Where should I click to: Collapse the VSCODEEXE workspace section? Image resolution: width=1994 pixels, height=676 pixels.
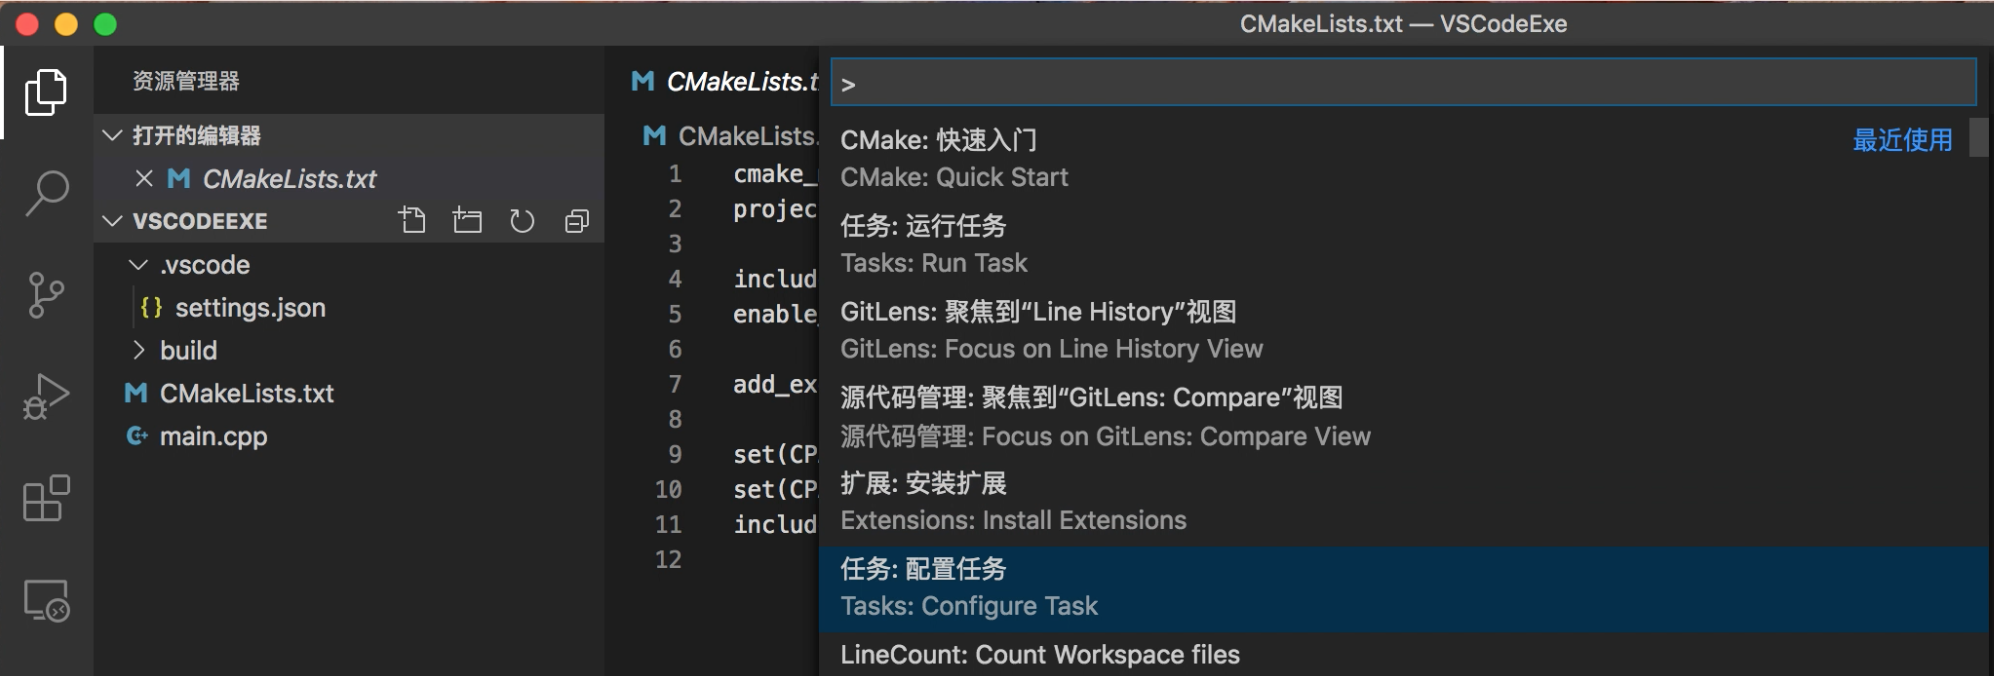pos(113,220)
